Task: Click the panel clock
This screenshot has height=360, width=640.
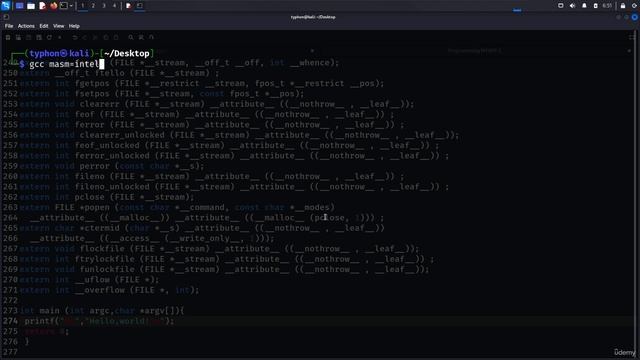Action: [x=607, y=6]
